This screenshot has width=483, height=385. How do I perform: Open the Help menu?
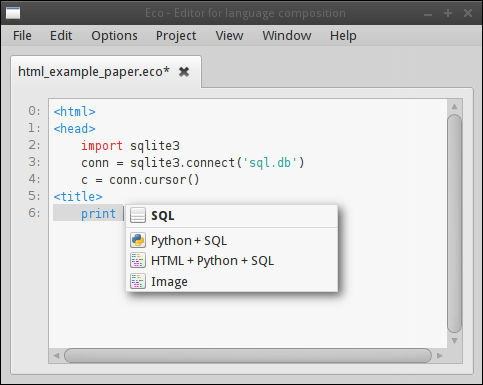(x=343, y=36)
